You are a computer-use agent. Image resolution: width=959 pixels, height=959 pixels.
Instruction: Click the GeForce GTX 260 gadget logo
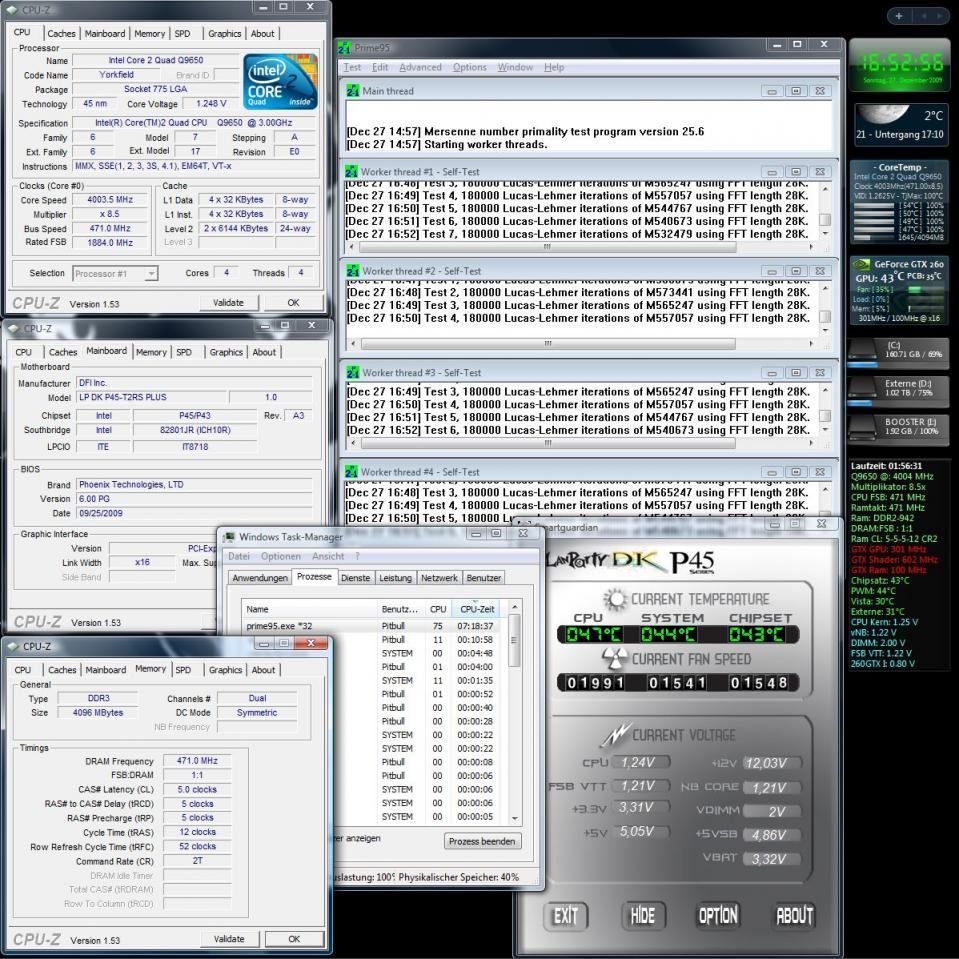point(861,264)
